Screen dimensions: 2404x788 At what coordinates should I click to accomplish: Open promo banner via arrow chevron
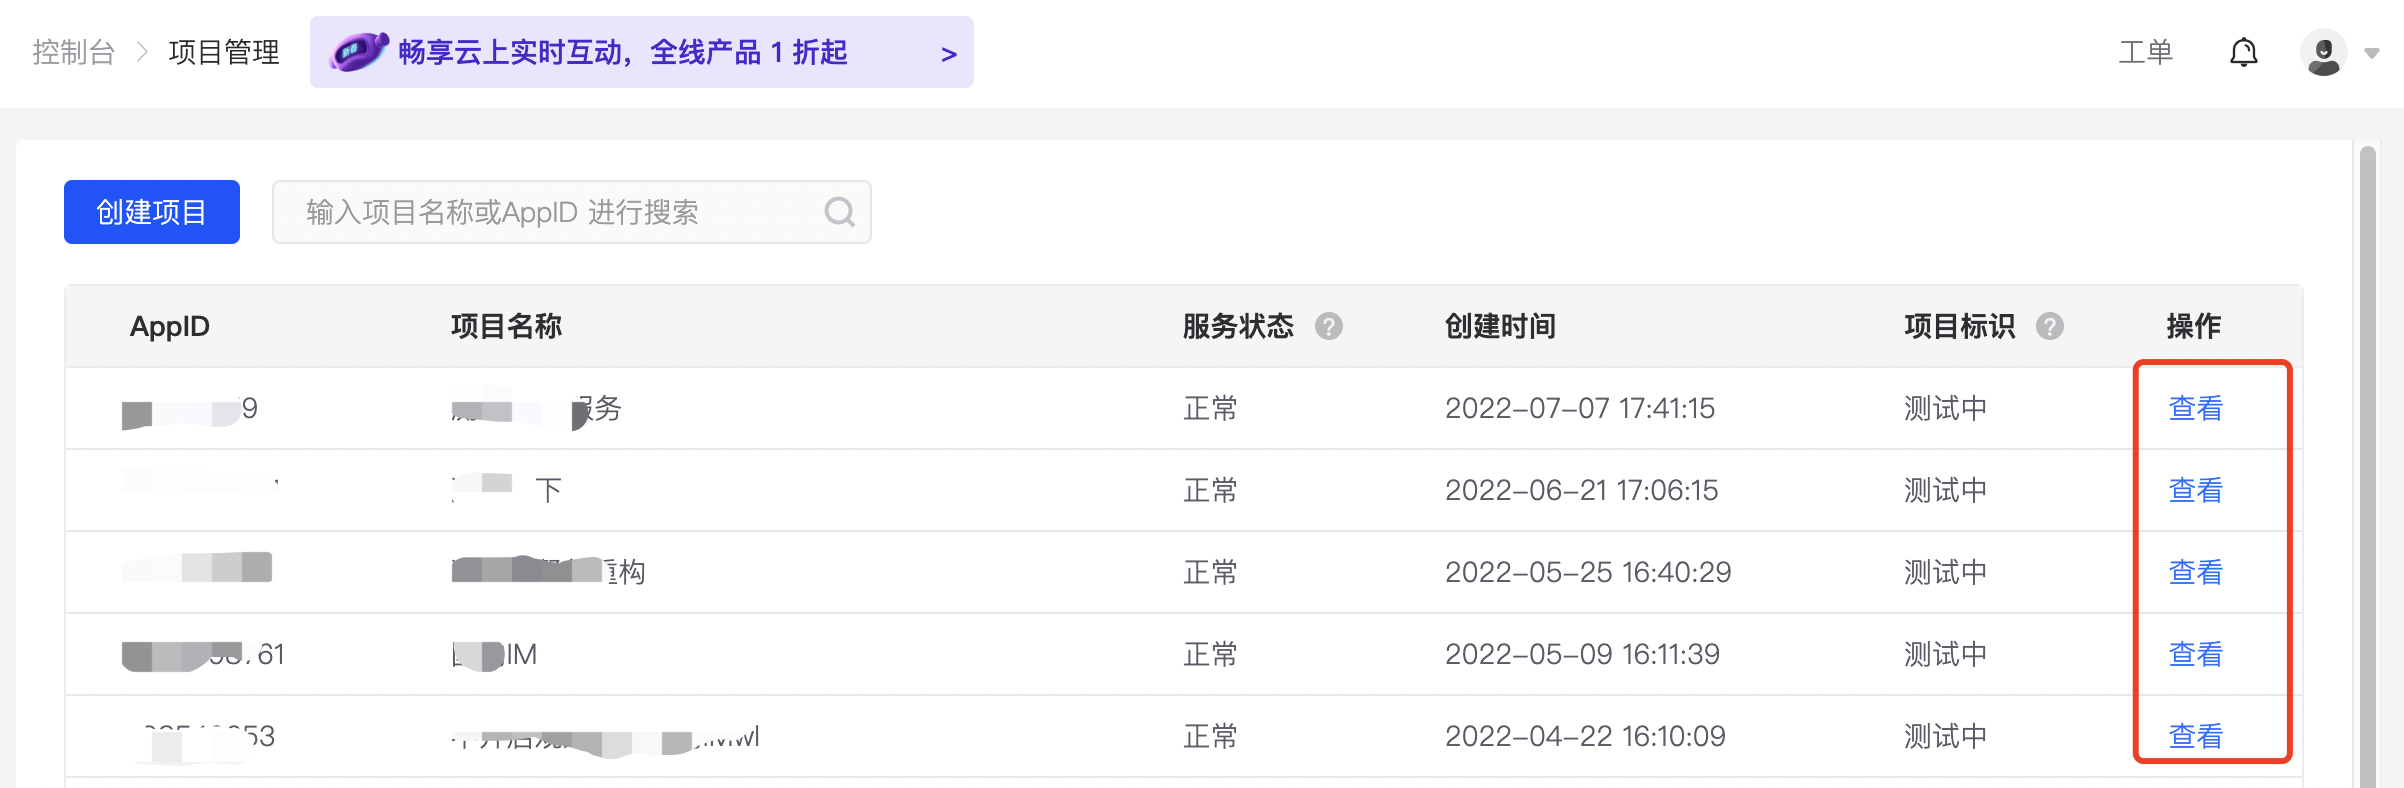[948, 54]
